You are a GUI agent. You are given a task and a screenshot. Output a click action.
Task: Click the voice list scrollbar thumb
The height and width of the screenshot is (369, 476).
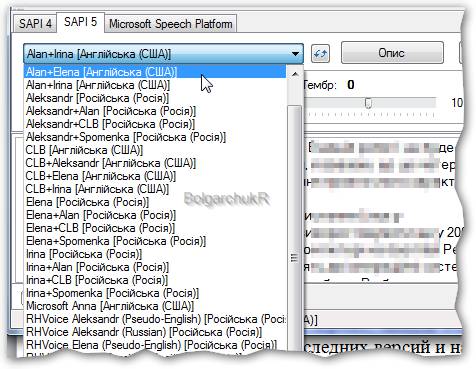click(294, 229)
